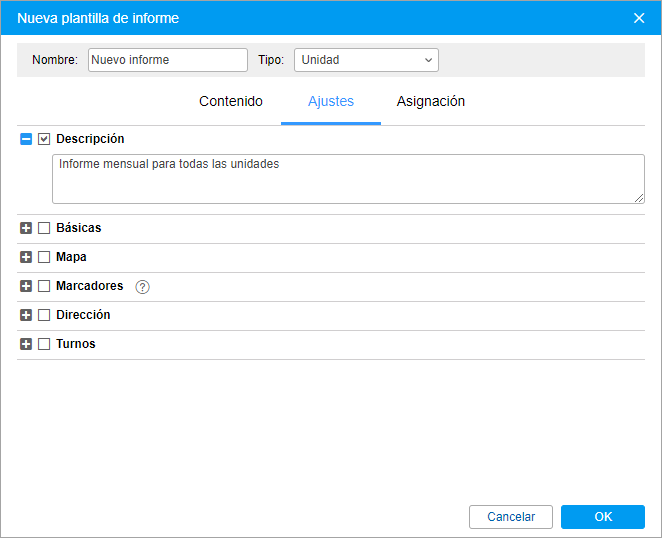Screen dimensions: 662x538
Task: Enable the Básicas checkbox
Action: (x=44, y=228)
